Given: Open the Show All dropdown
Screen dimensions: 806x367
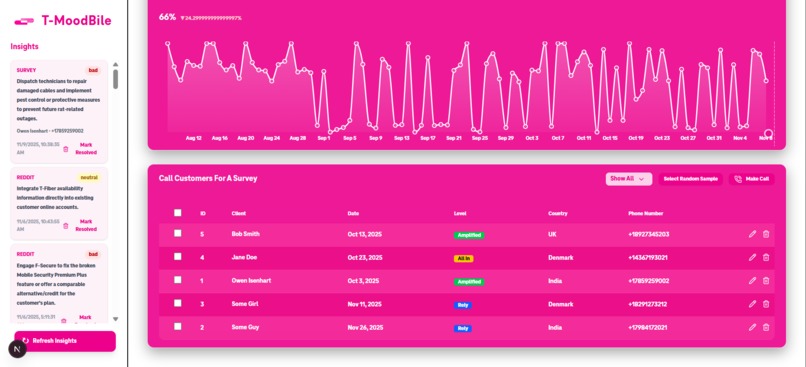Looking at the screenshot, I should 629,179.
